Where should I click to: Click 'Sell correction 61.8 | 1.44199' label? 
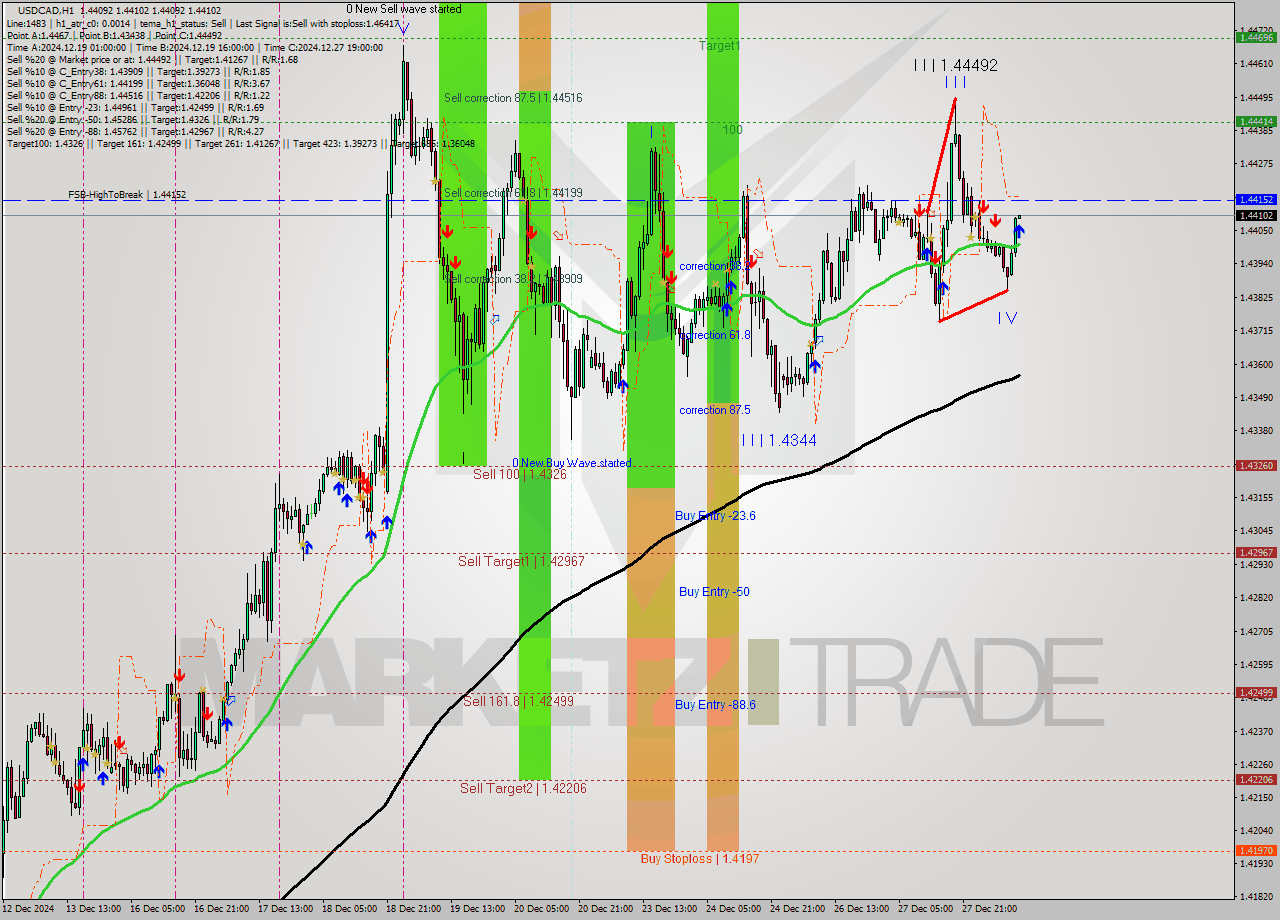[513, 192]
